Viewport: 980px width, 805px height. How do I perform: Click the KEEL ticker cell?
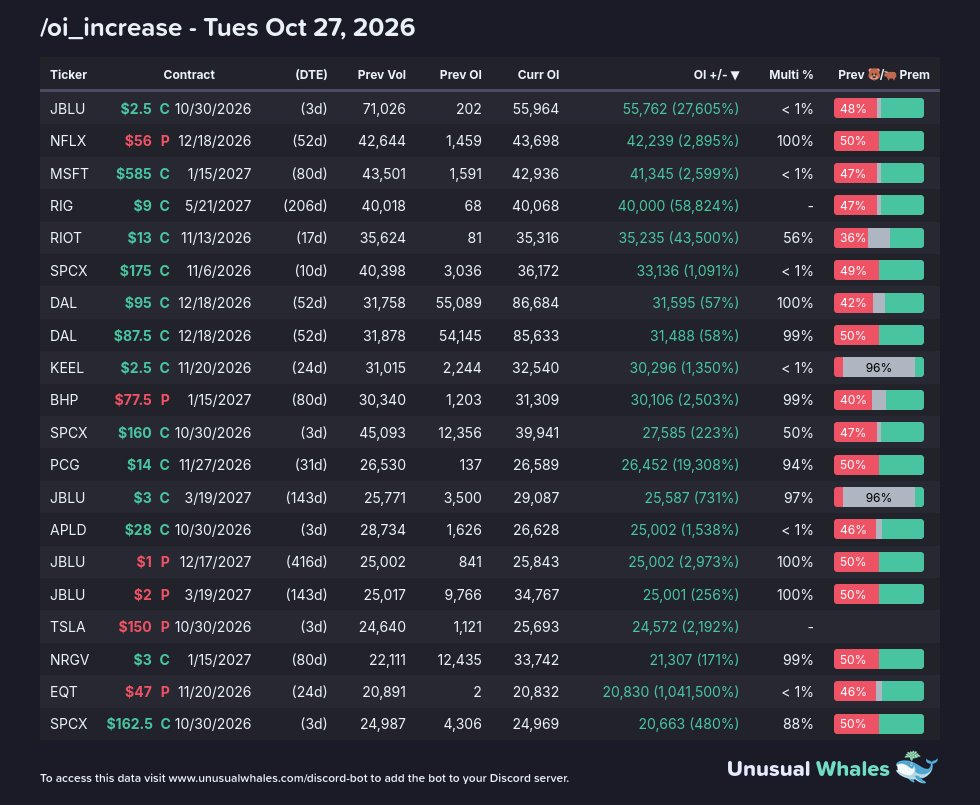point(66,368)
